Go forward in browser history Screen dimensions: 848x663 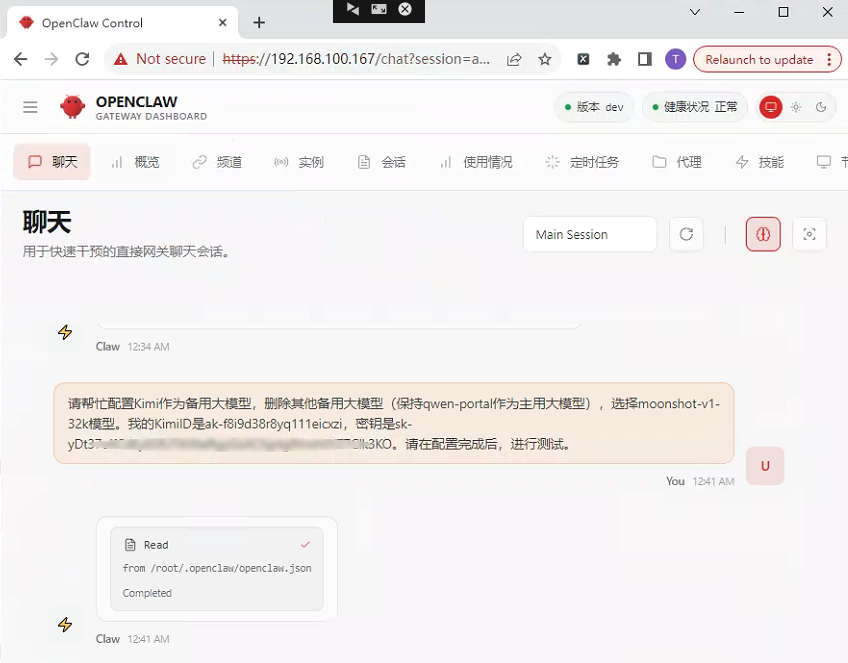tap(51, 59)
